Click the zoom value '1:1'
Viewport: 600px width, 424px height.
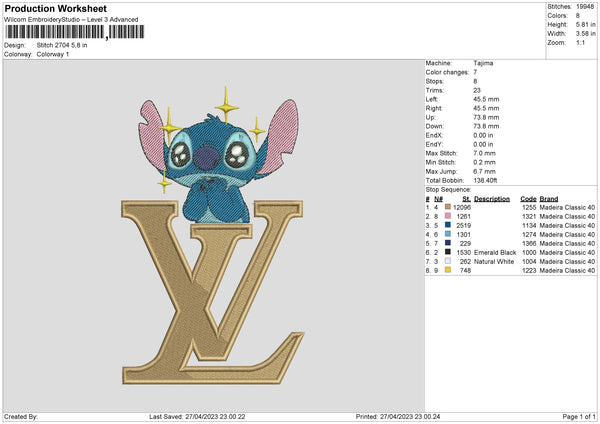point(580,42)
